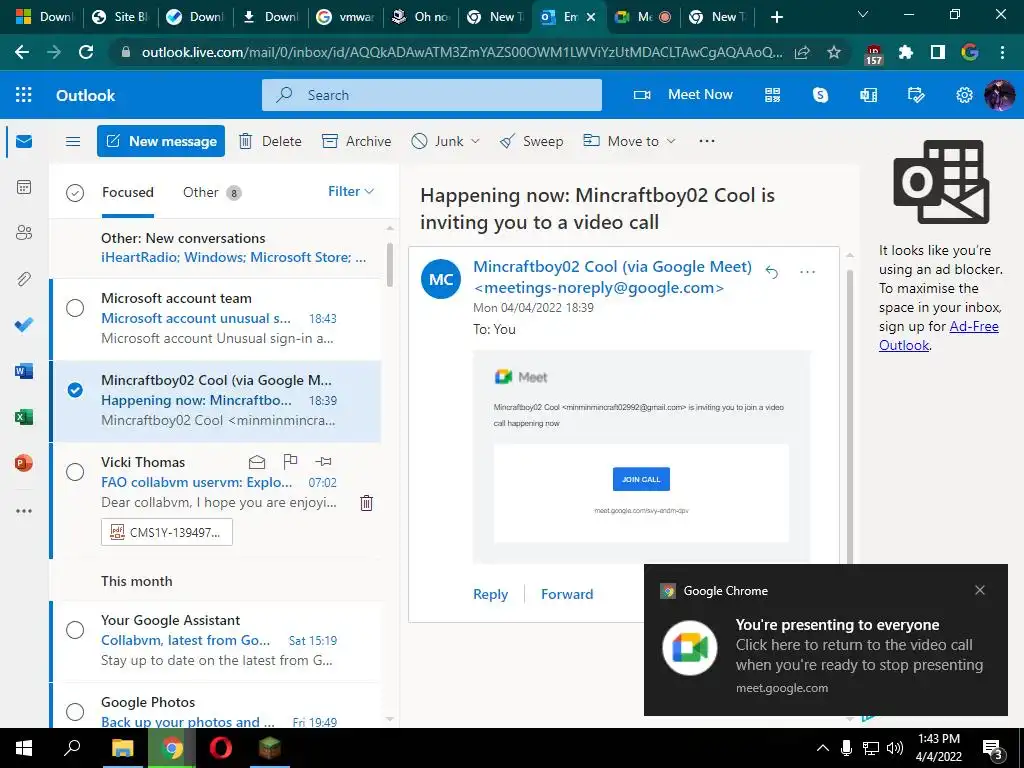Click the JOIN CALL button
This screenshot has width=1024, height=768.
pyautogui.click(x=641, y=479)
